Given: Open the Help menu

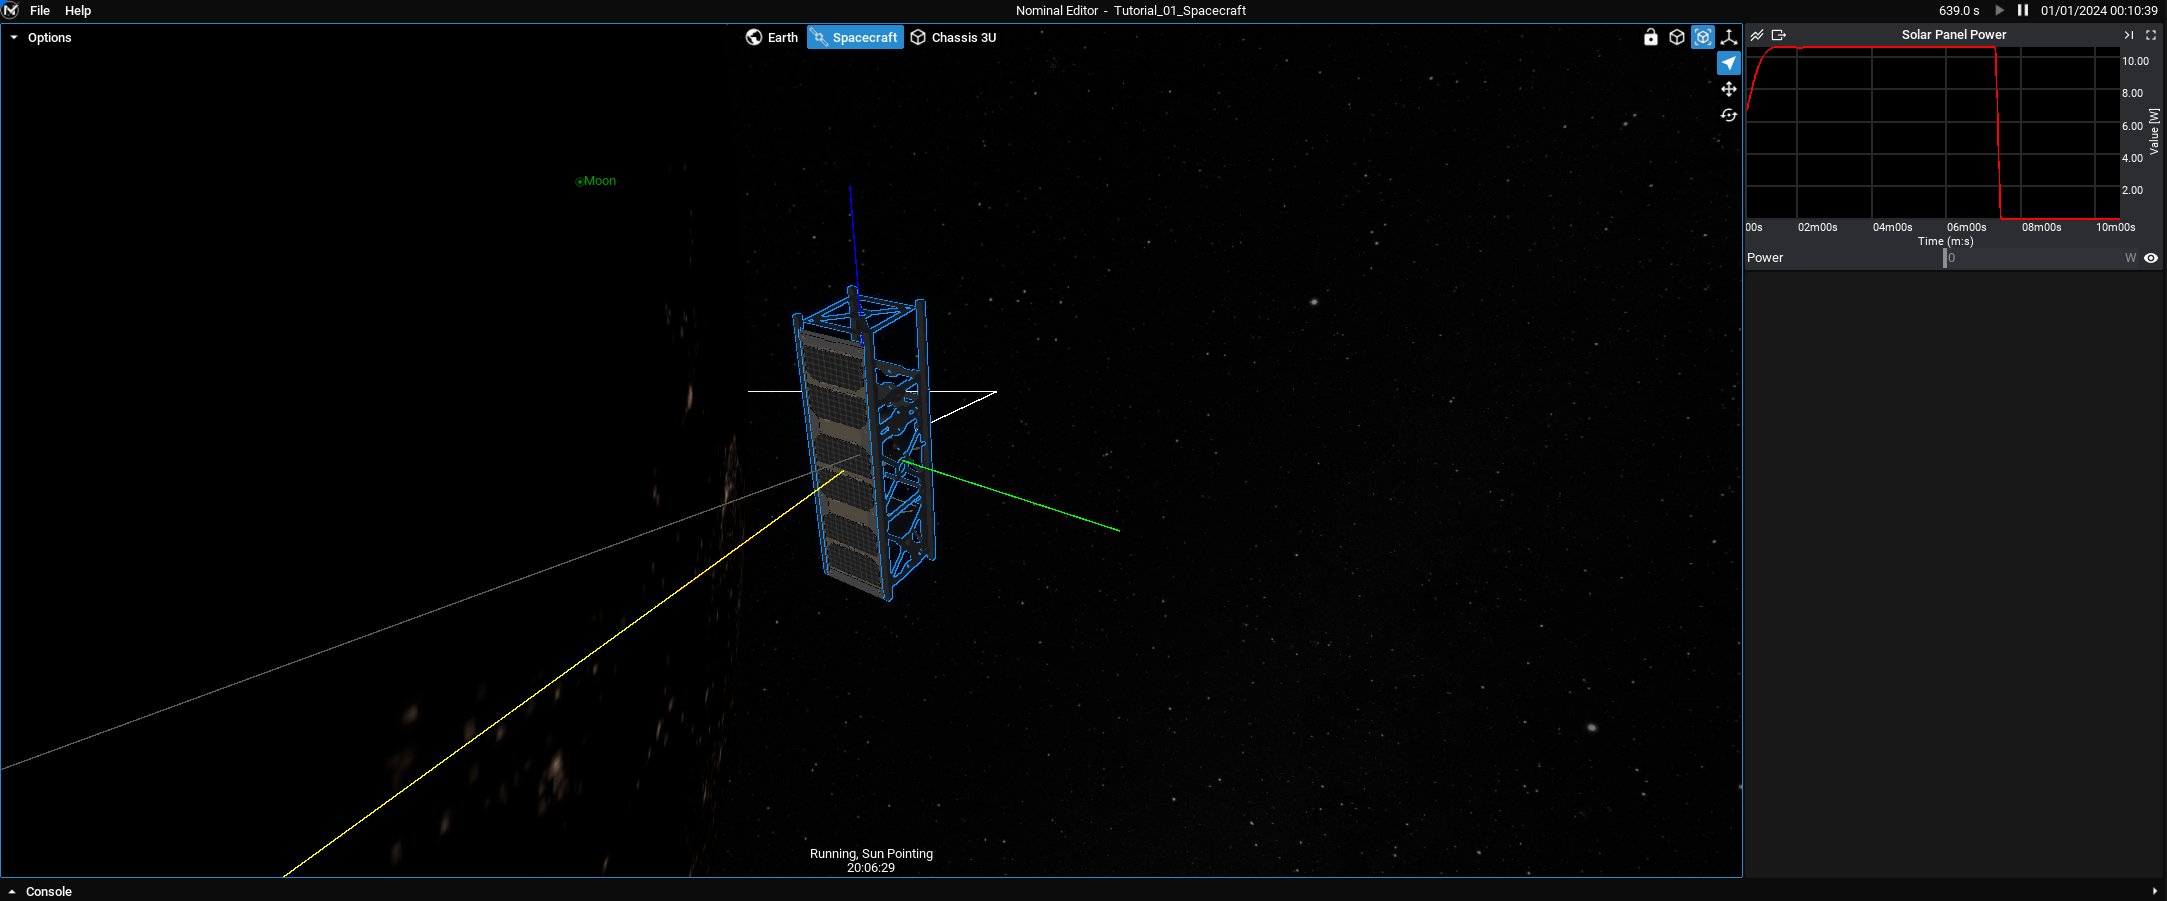Looking at the screenshot, I should coord(78,11).
